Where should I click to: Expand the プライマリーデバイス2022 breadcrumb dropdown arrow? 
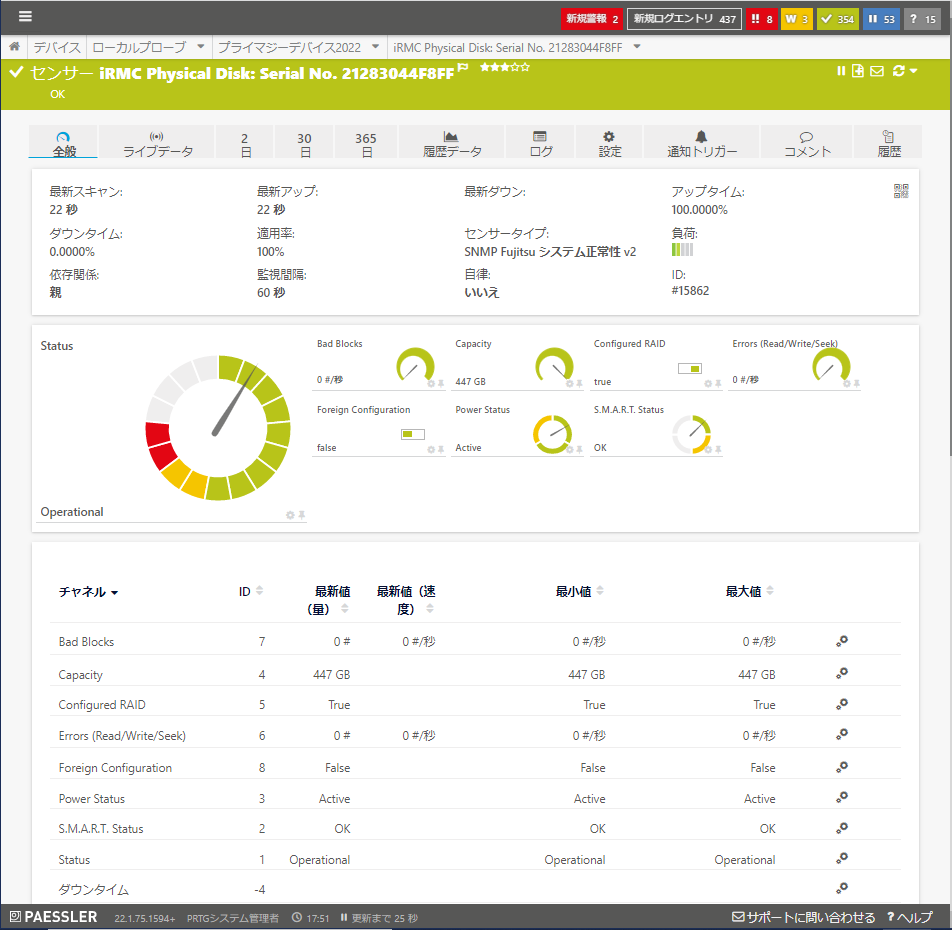[376, 47]
